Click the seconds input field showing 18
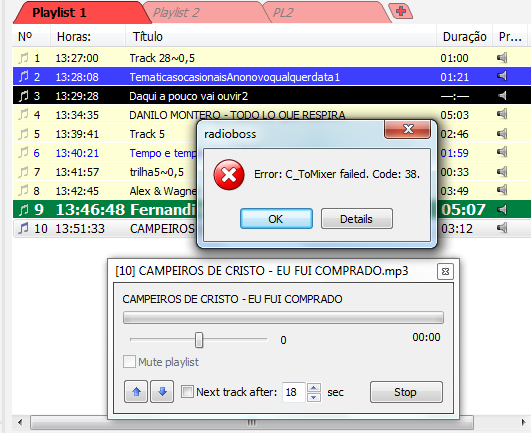The height and width of the screenshot is (433, 531). 294,392
